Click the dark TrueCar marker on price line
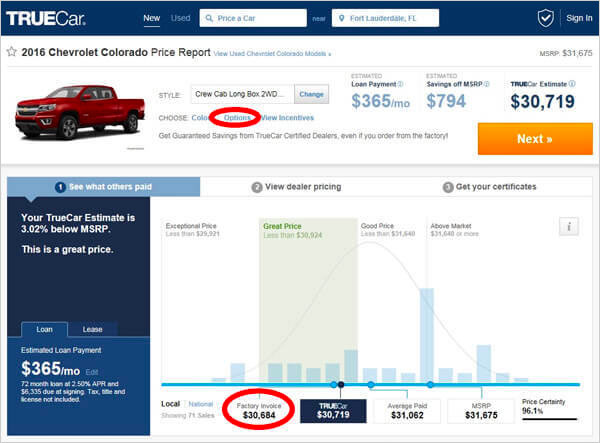This screenshot has height=443, width=600. tap(341, 384)
